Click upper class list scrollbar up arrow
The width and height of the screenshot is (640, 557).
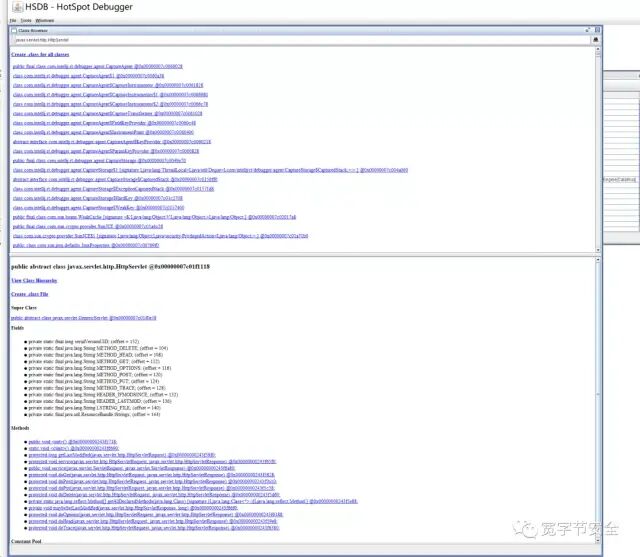pos(598,49)
